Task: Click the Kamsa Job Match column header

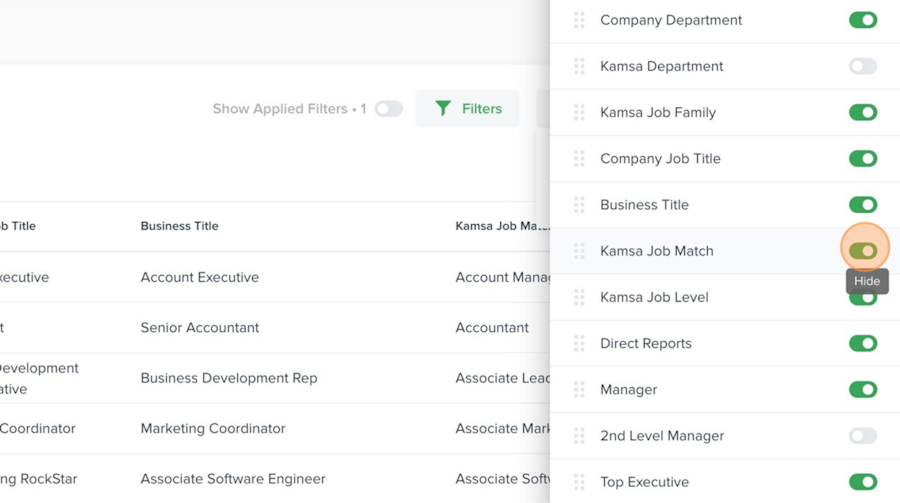Action: pyautogui.click(x=500, y=226)
